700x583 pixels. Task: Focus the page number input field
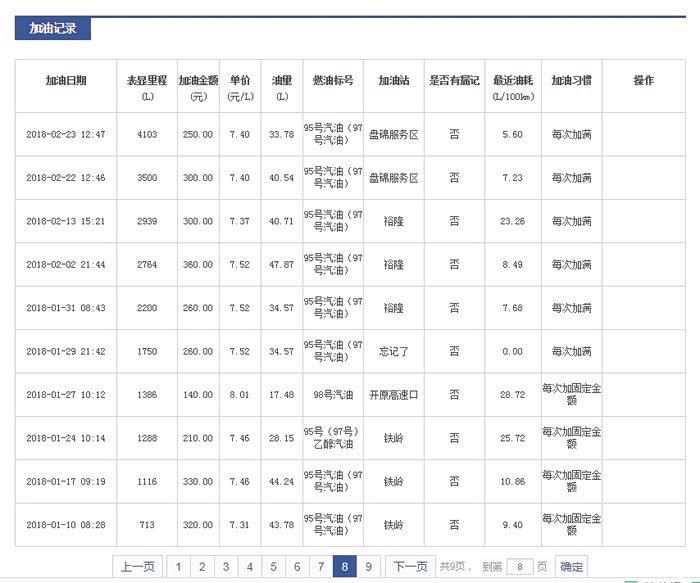520,567
